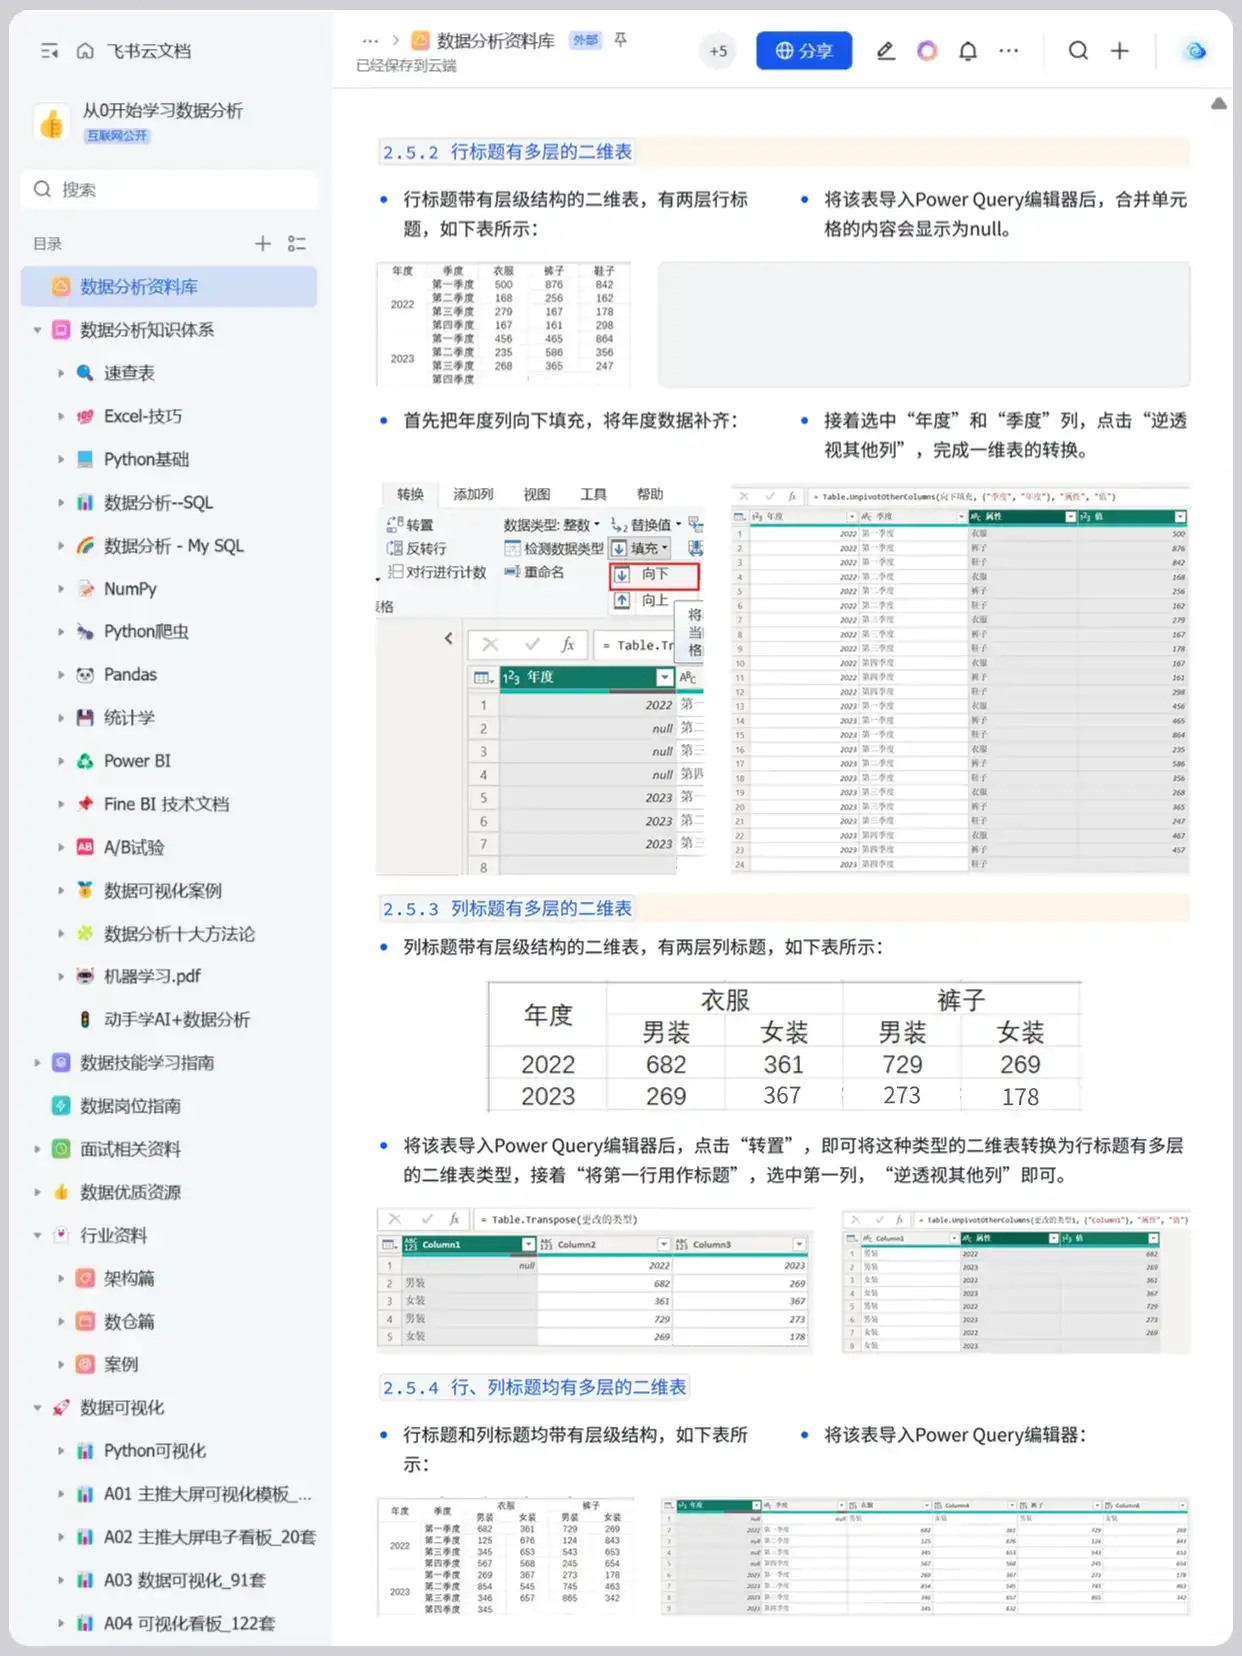This screenshot has width=1242, height=1656.
Task: Open the 数仓篇 page
Action: (129, 1321)
